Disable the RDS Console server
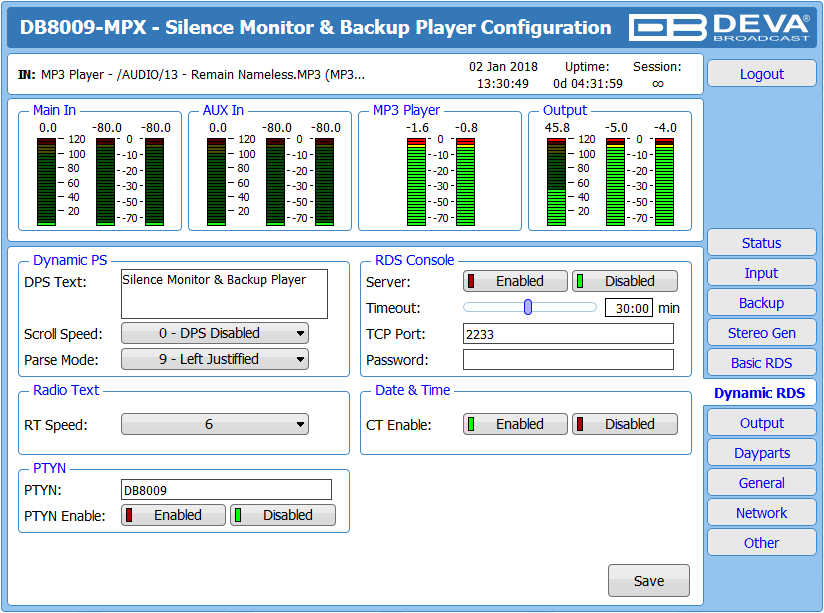Image resolution: width=824 pixels, height=613 pixels. [x=624, y=281]
